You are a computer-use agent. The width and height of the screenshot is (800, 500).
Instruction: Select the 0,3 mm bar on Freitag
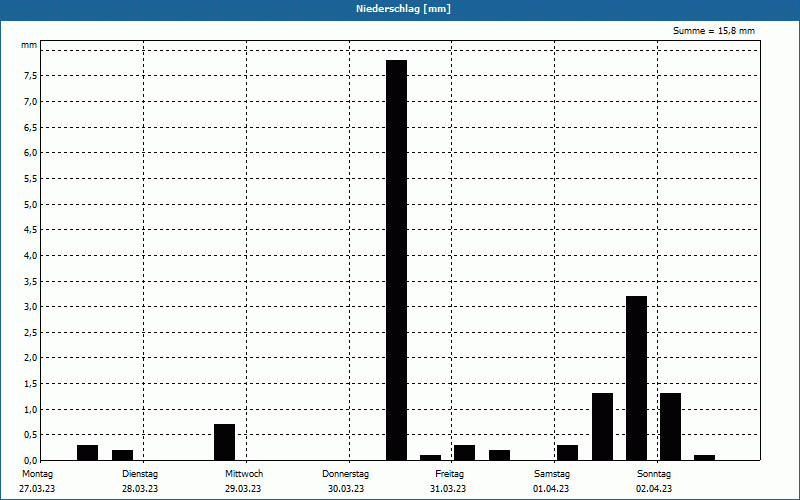pos(464,453)
